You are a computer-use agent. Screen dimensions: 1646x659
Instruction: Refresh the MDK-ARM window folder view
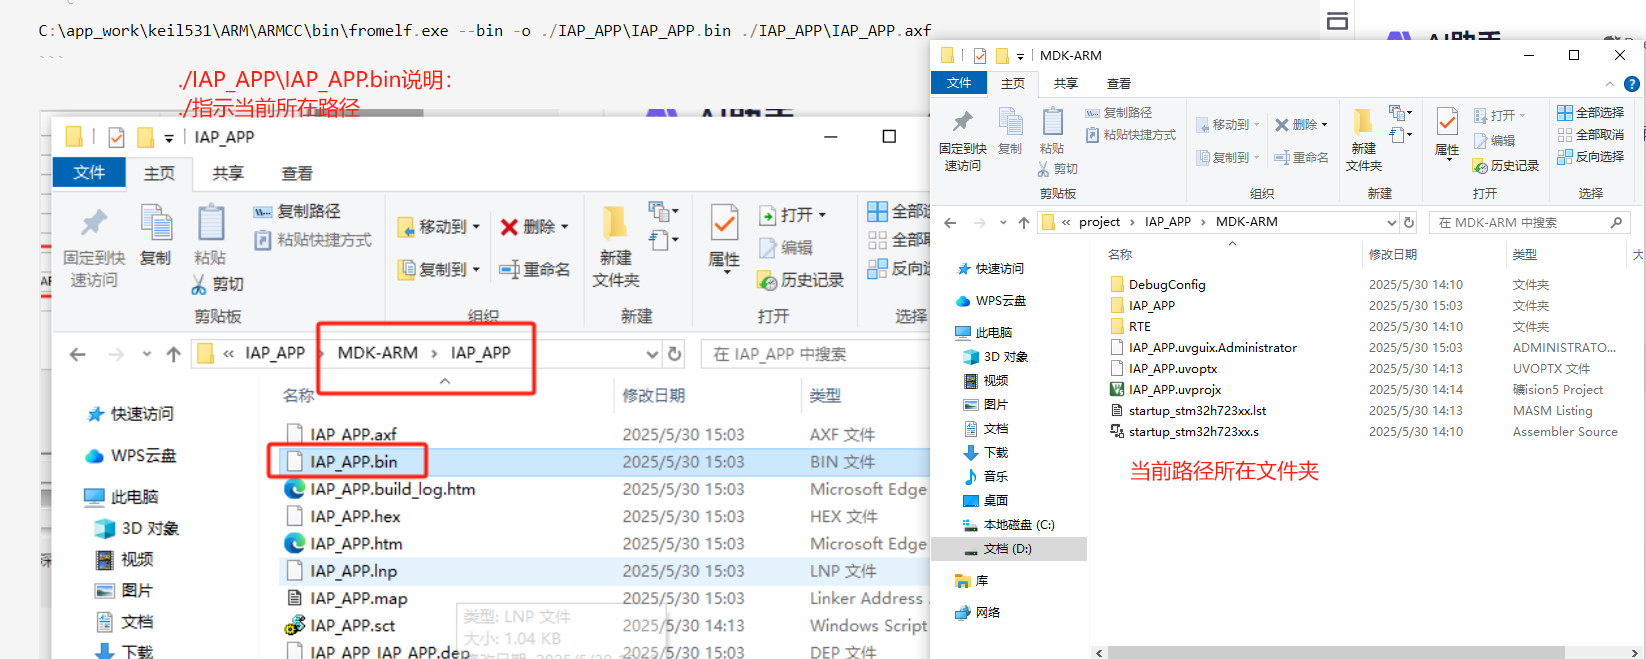[1409, 222]
